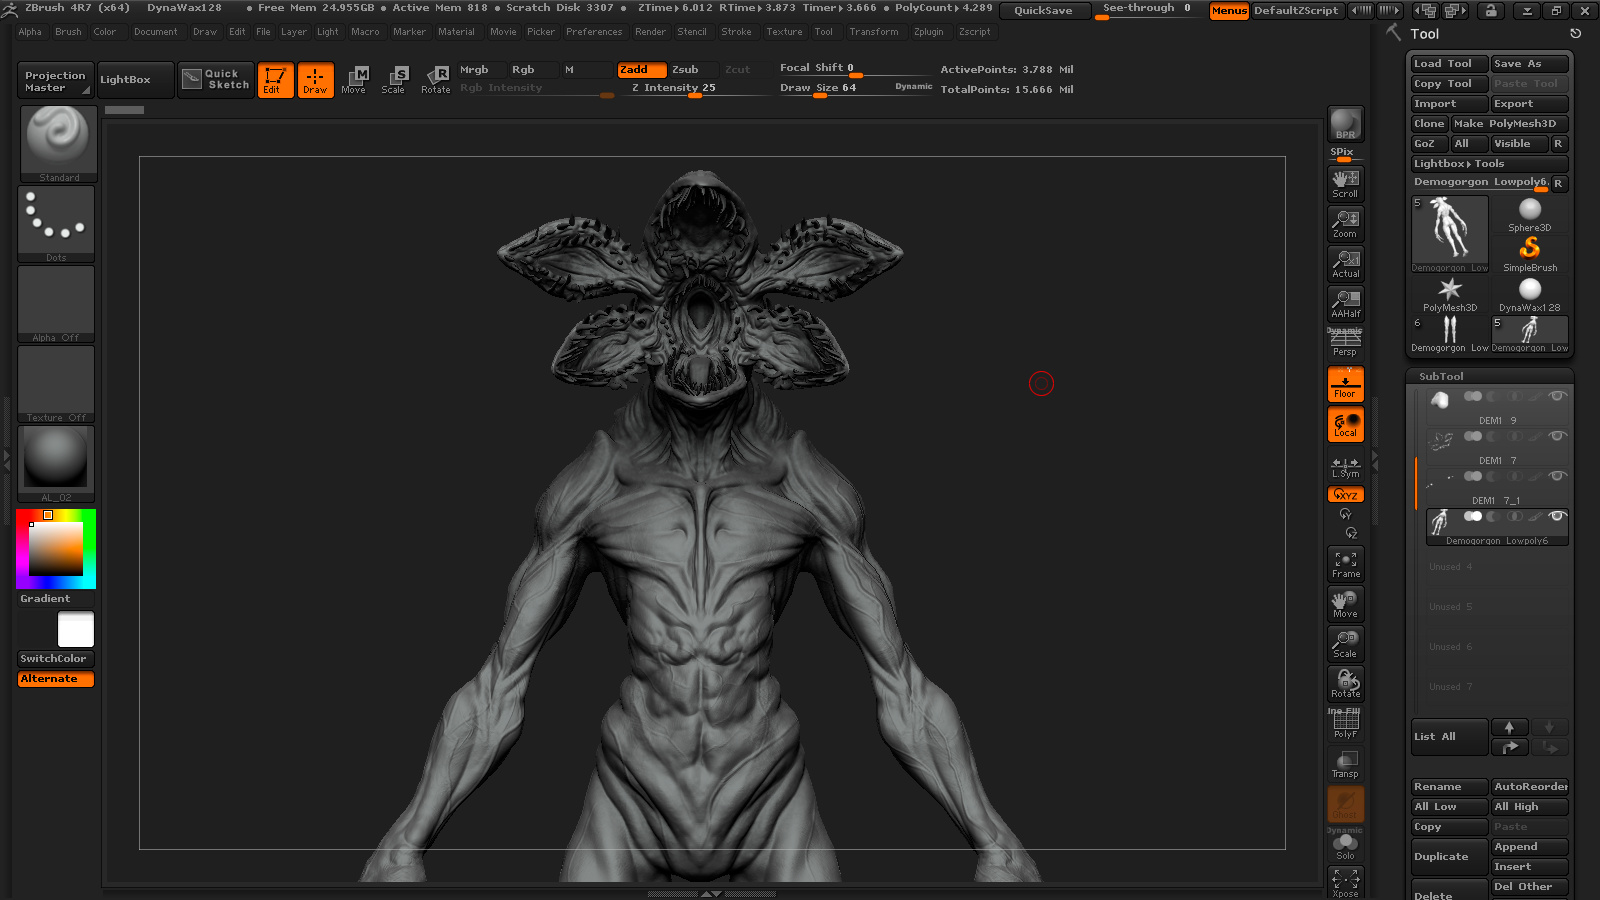Click the Duplicate subtool button
The height and width of the screenshot is (900, 1600).
coord(1449,857)
